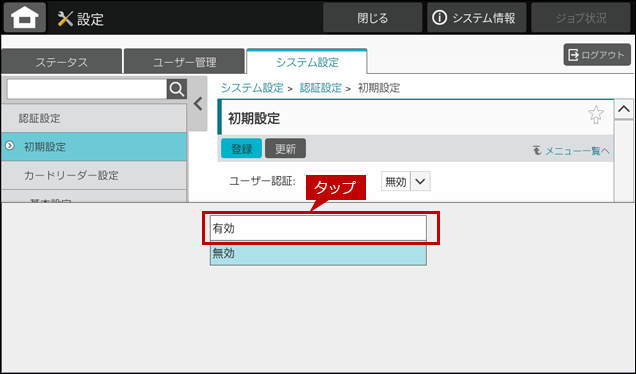
Task: Select the システム設定 tab
Action: click(x=307, y=62)
